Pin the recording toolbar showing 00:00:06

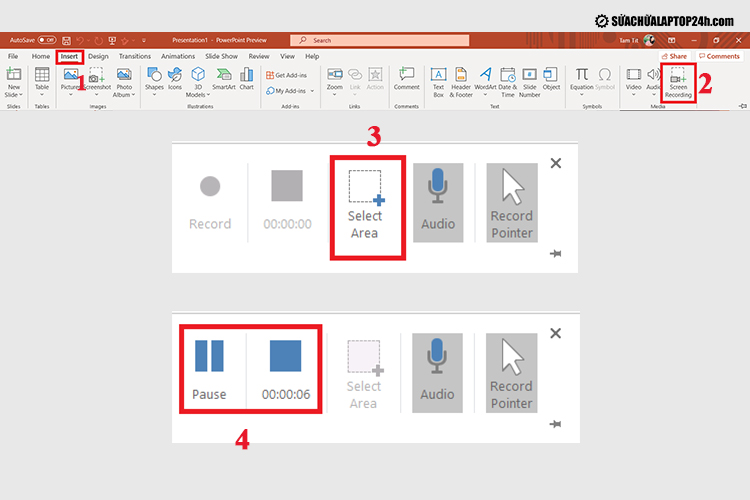555,424
